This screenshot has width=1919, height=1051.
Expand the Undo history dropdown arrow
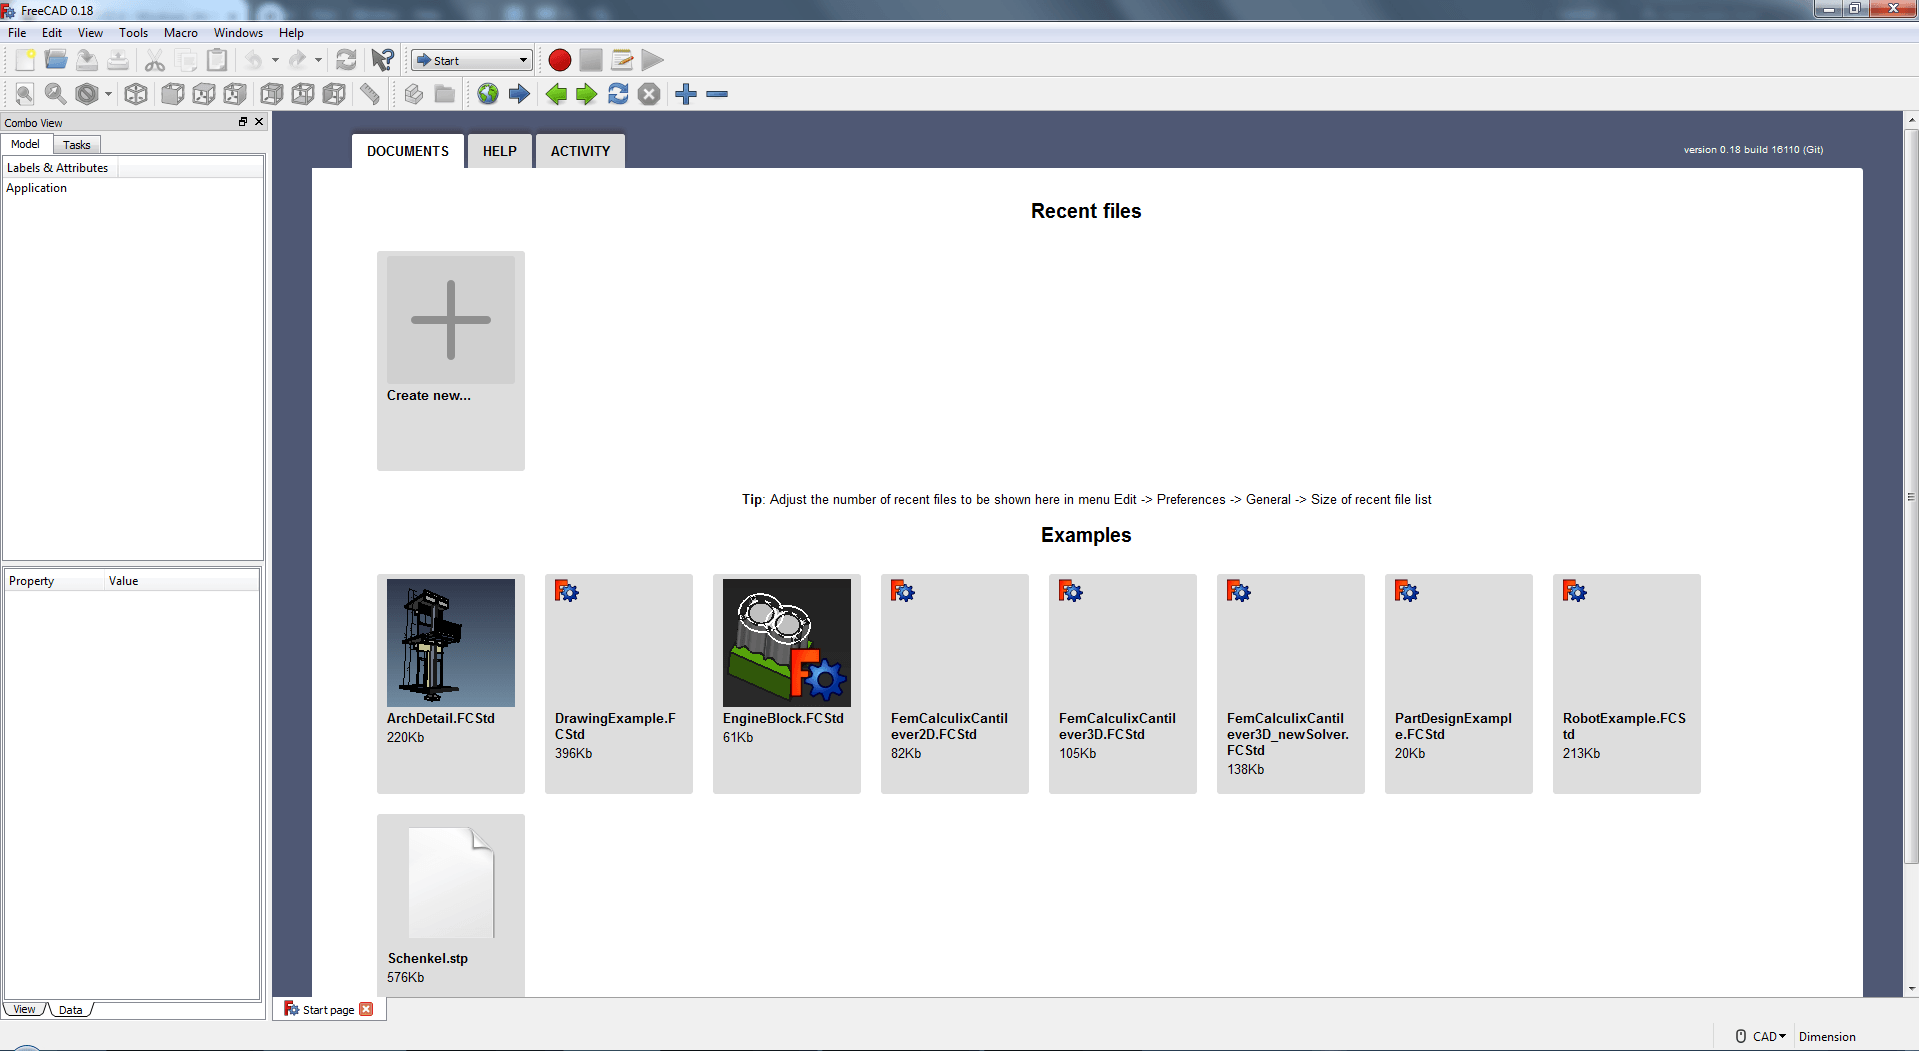(x=275, y=60)
